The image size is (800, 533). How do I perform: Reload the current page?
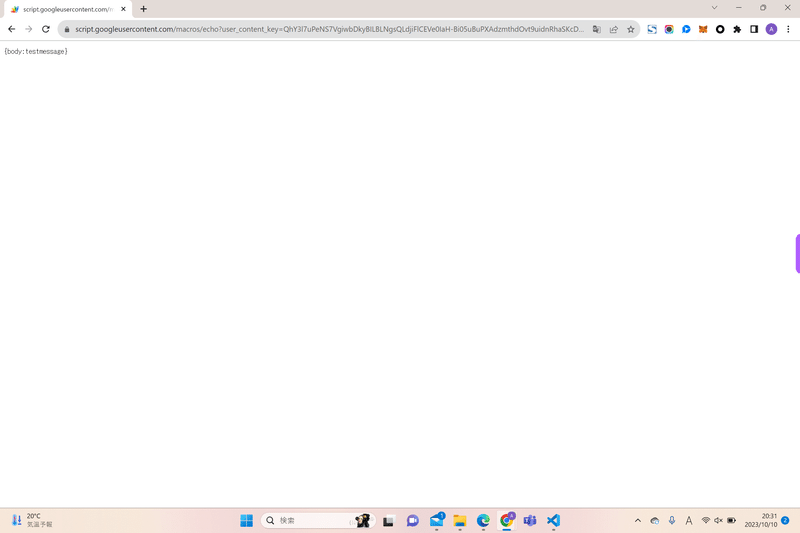pos(46,29)
